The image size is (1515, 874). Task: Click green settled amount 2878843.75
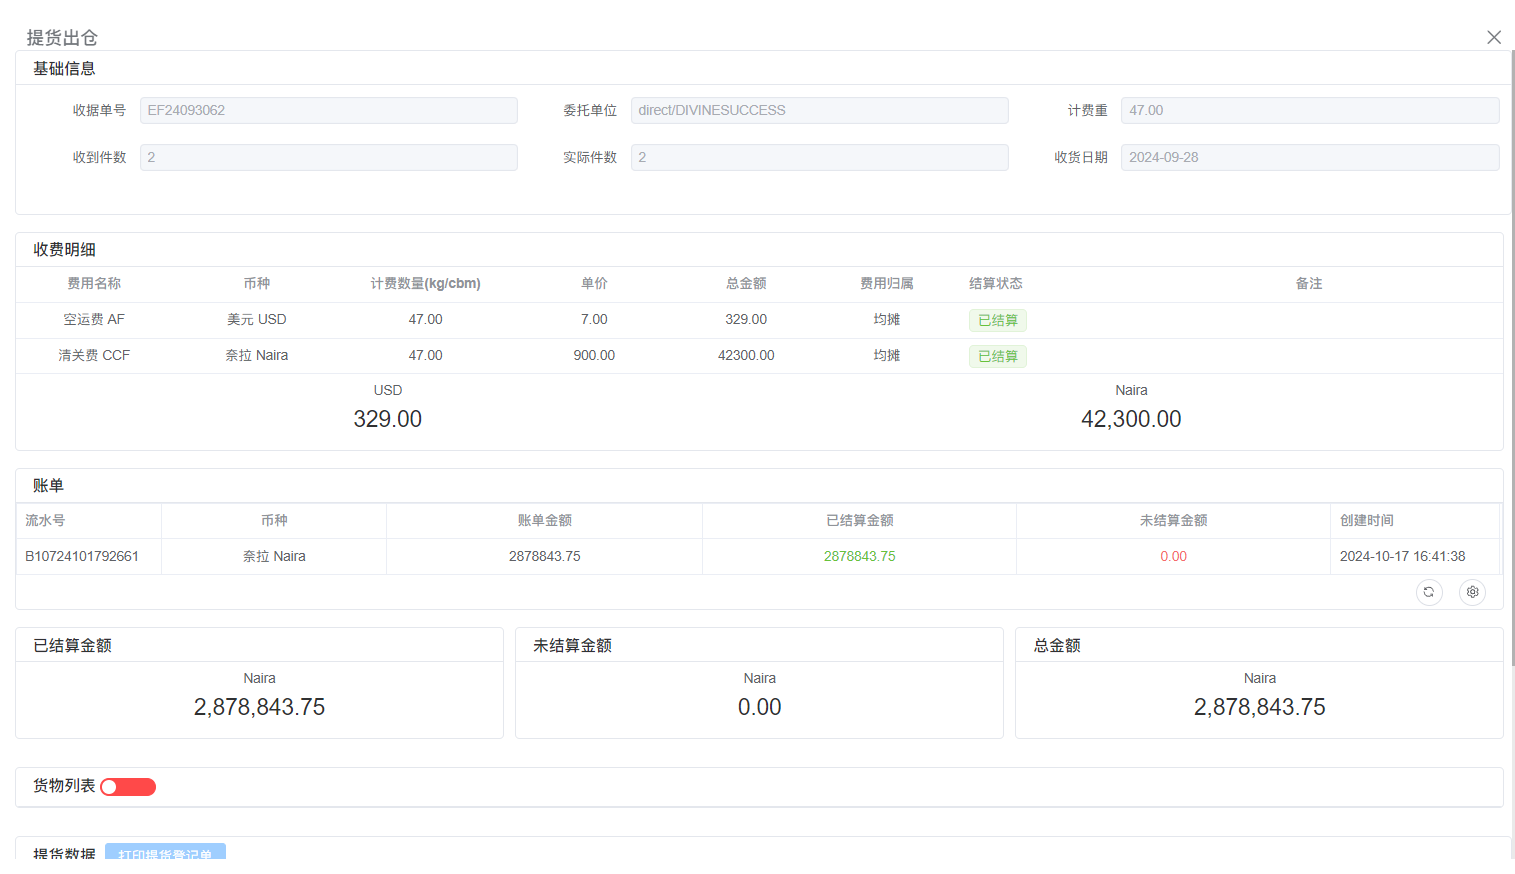tap(860, 556)
